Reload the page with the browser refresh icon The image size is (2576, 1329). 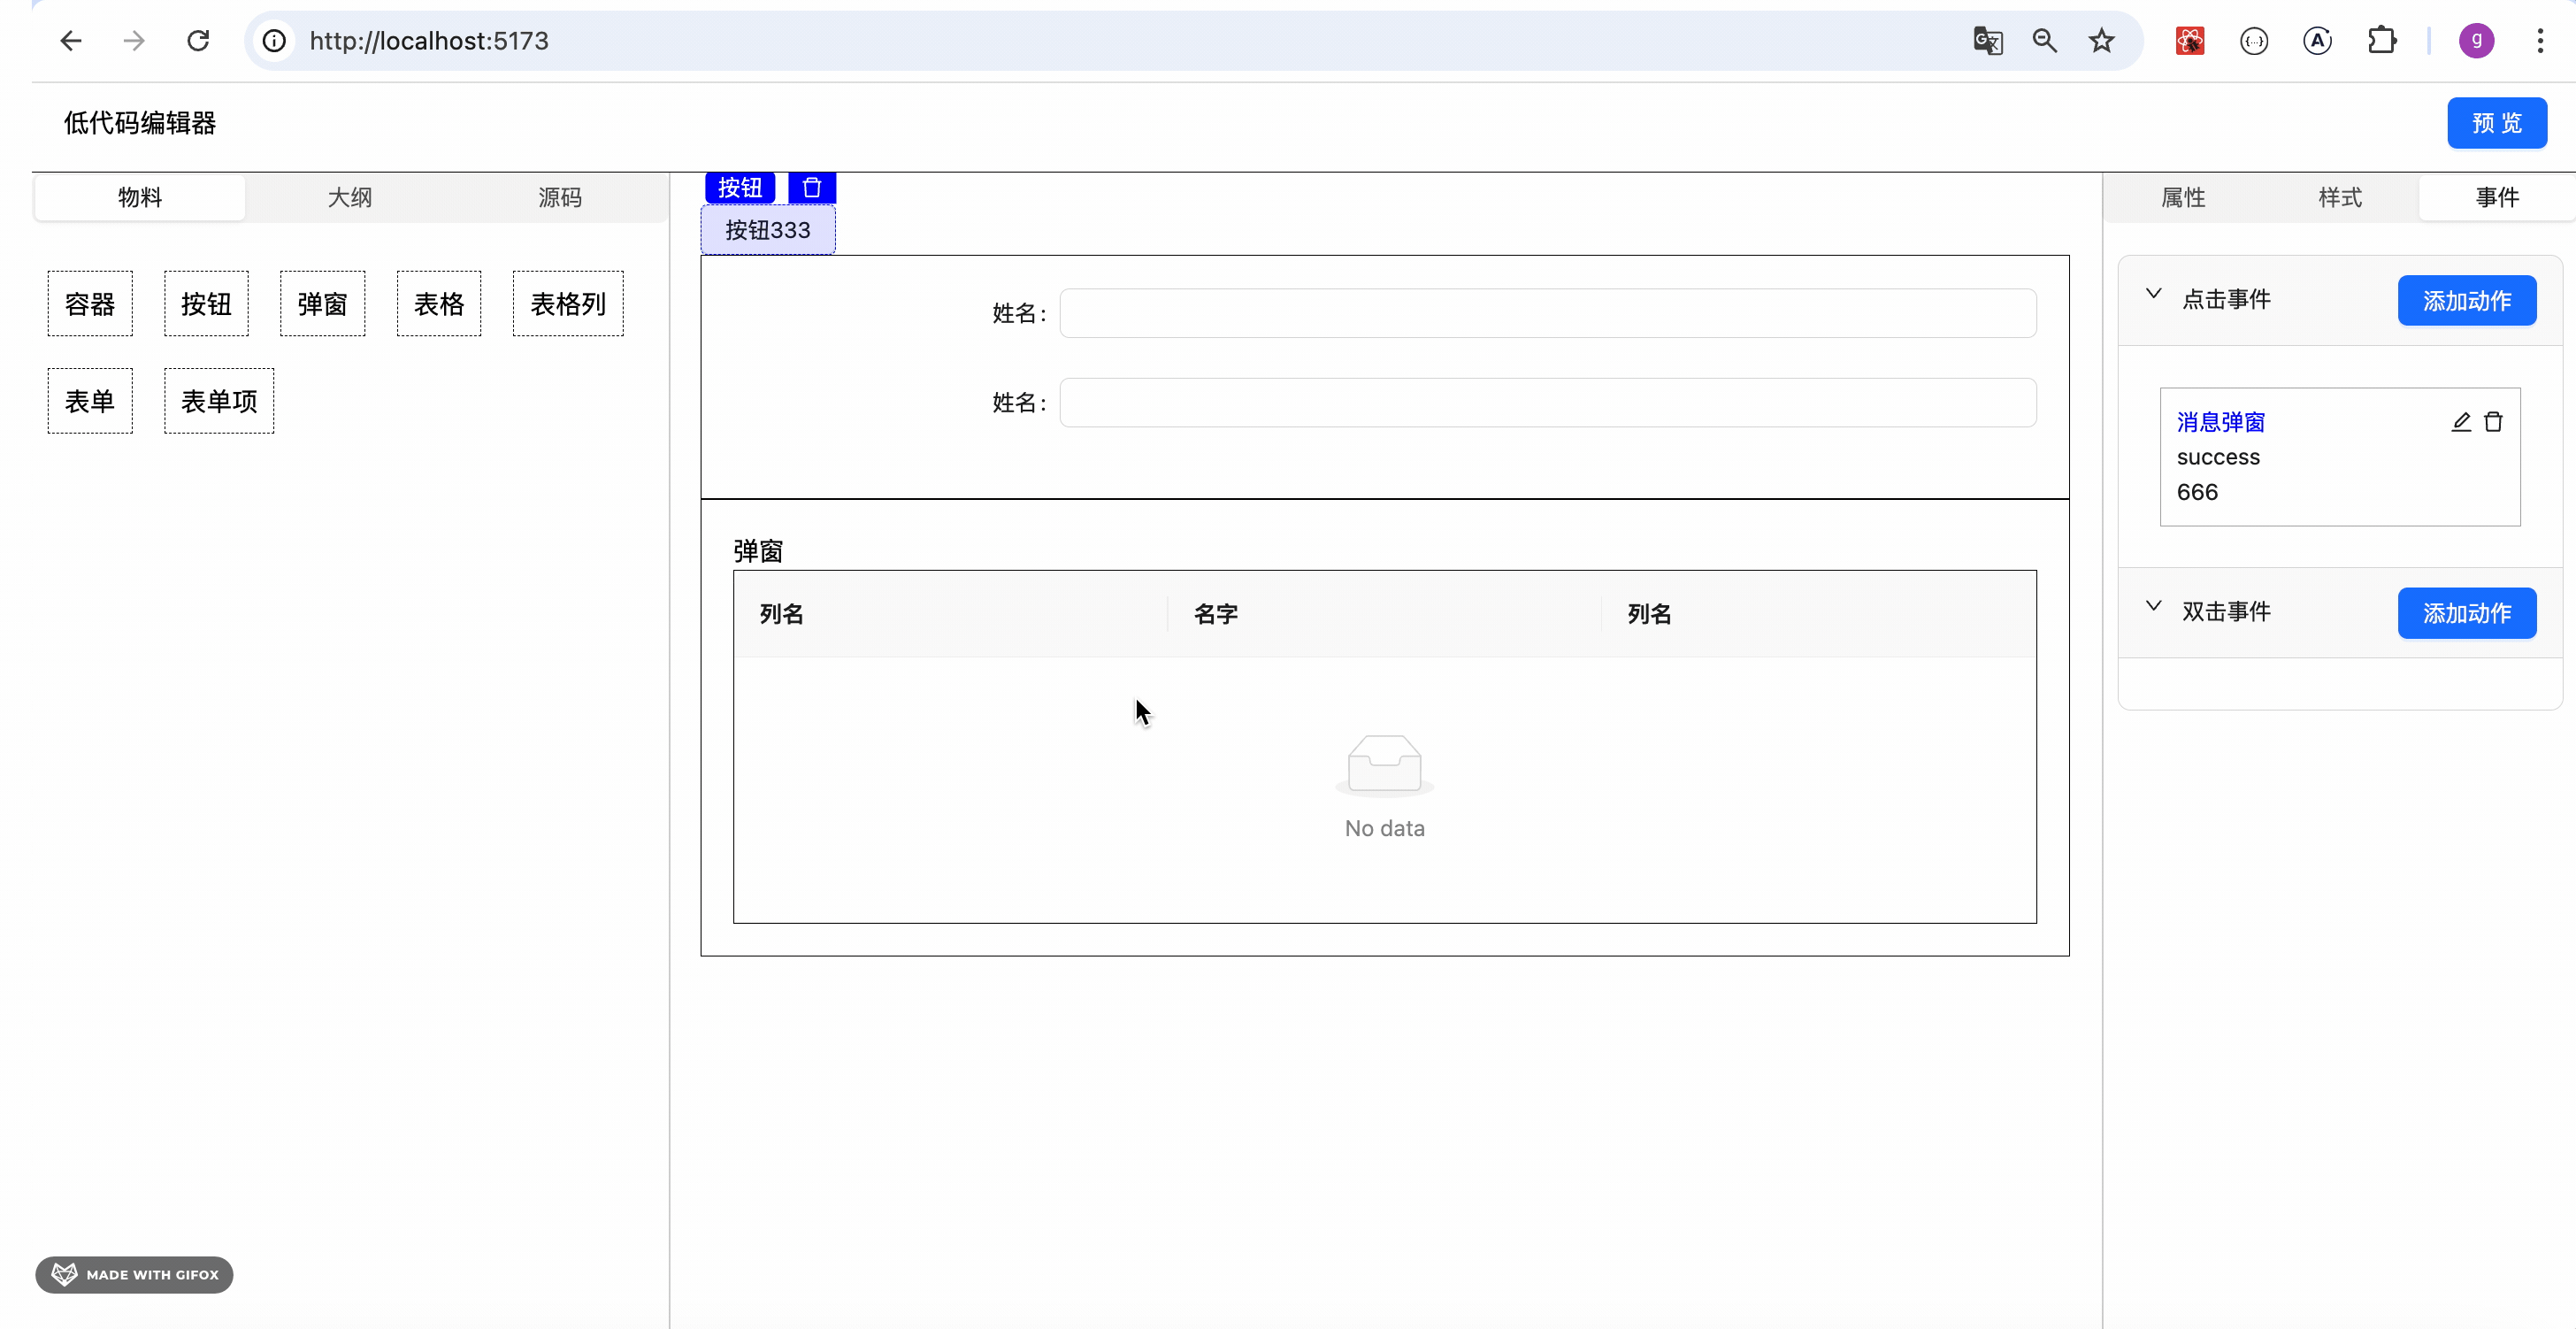(x=198, y=41)
